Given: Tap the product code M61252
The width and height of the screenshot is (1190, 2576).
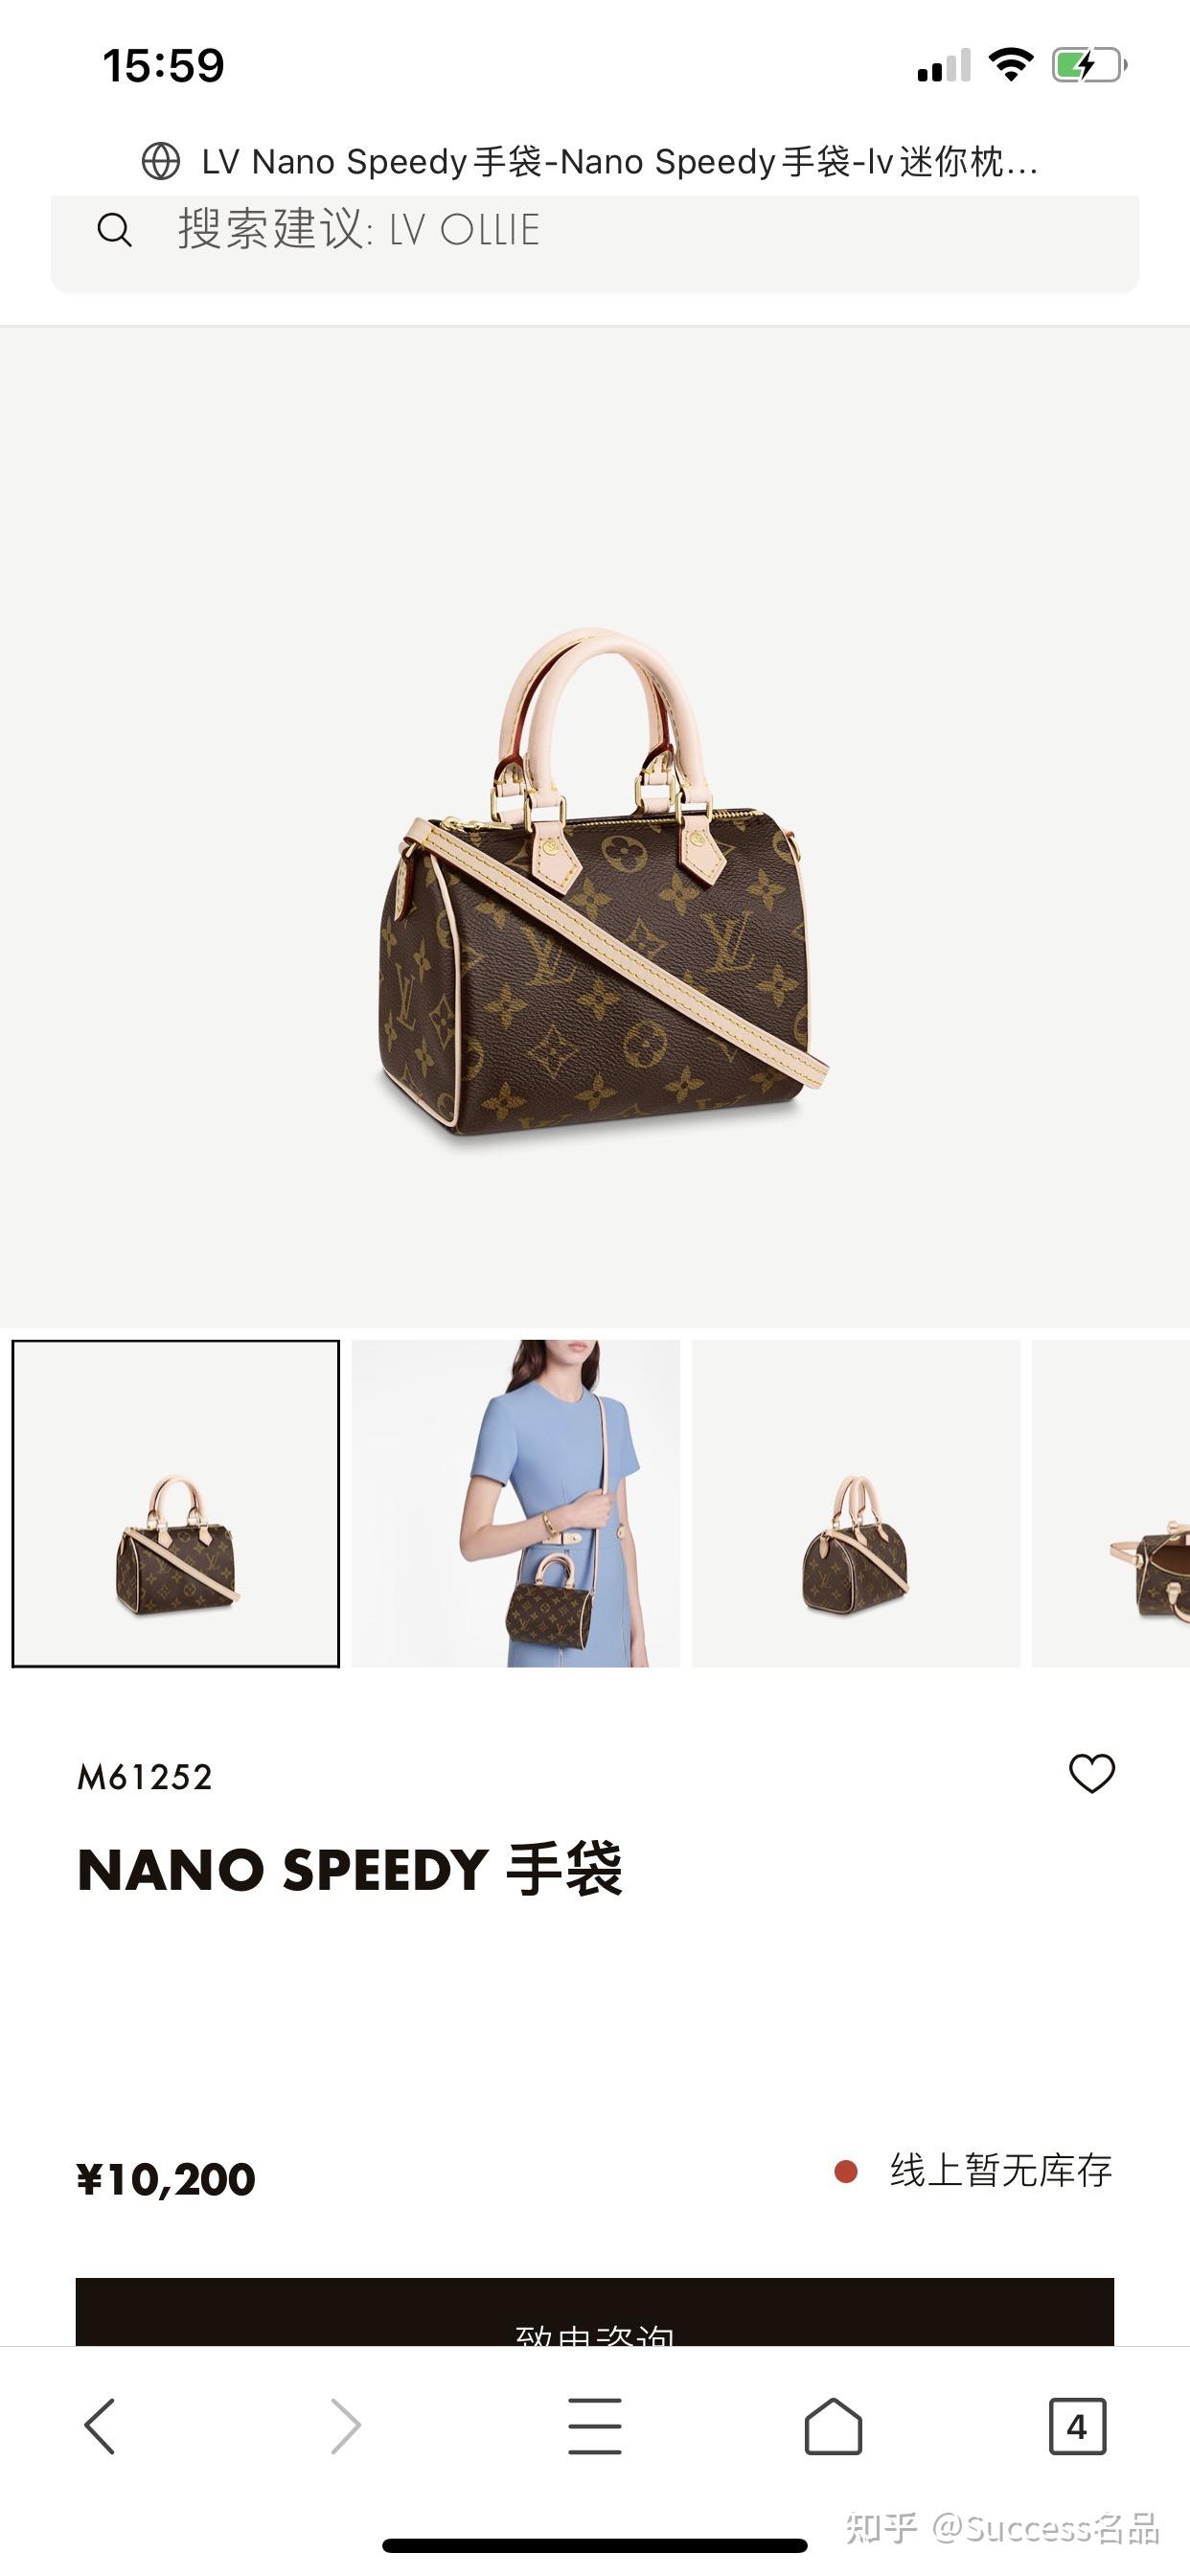Looking at the screenshot, I should 145,1778.
